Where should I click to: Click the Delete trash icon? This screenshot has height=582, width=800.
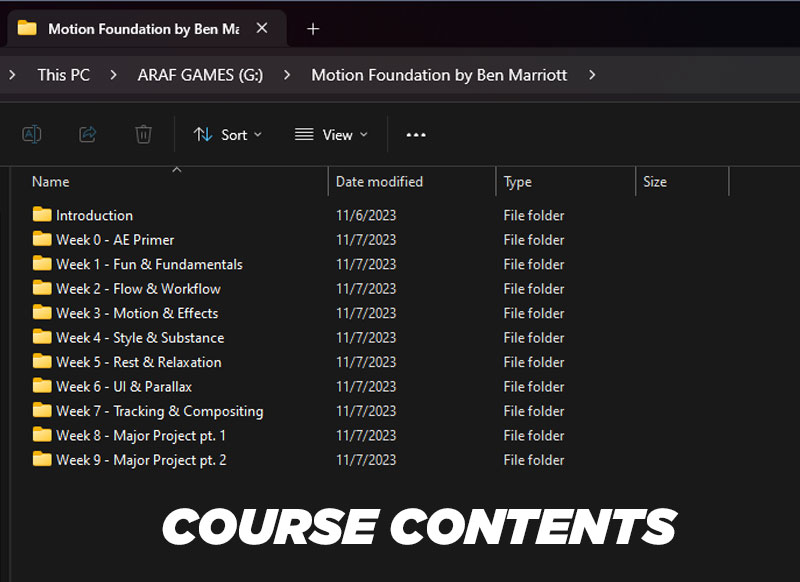(x=143, y=134)
